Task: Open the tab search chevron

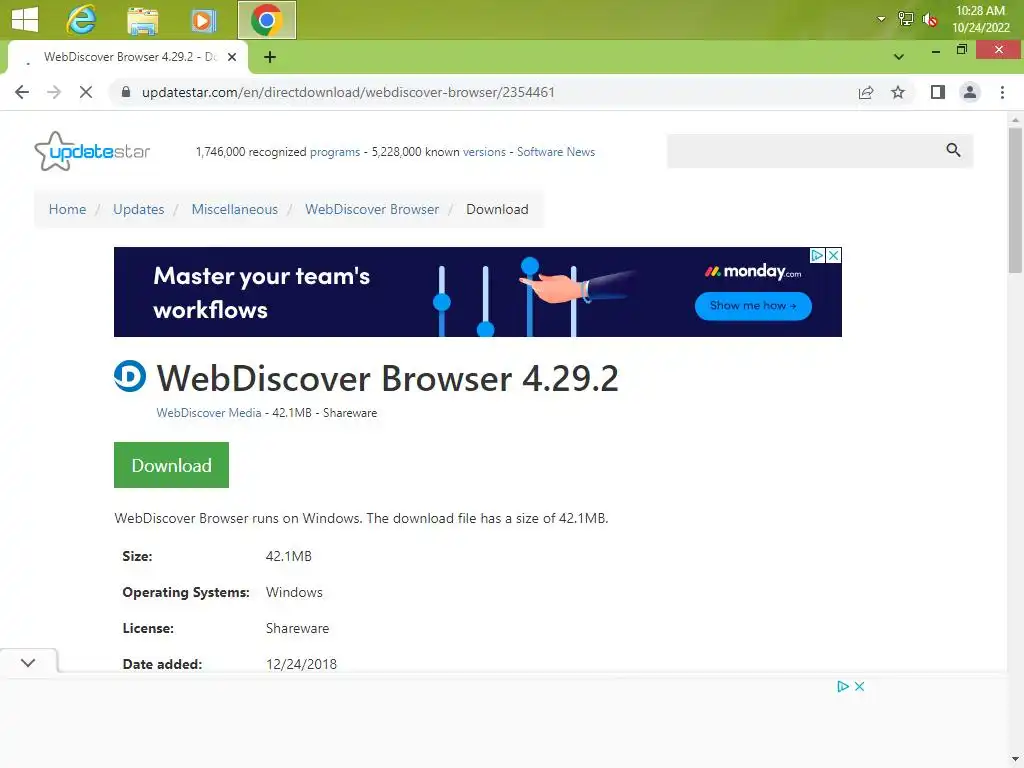Action: [x=899, y=57]
